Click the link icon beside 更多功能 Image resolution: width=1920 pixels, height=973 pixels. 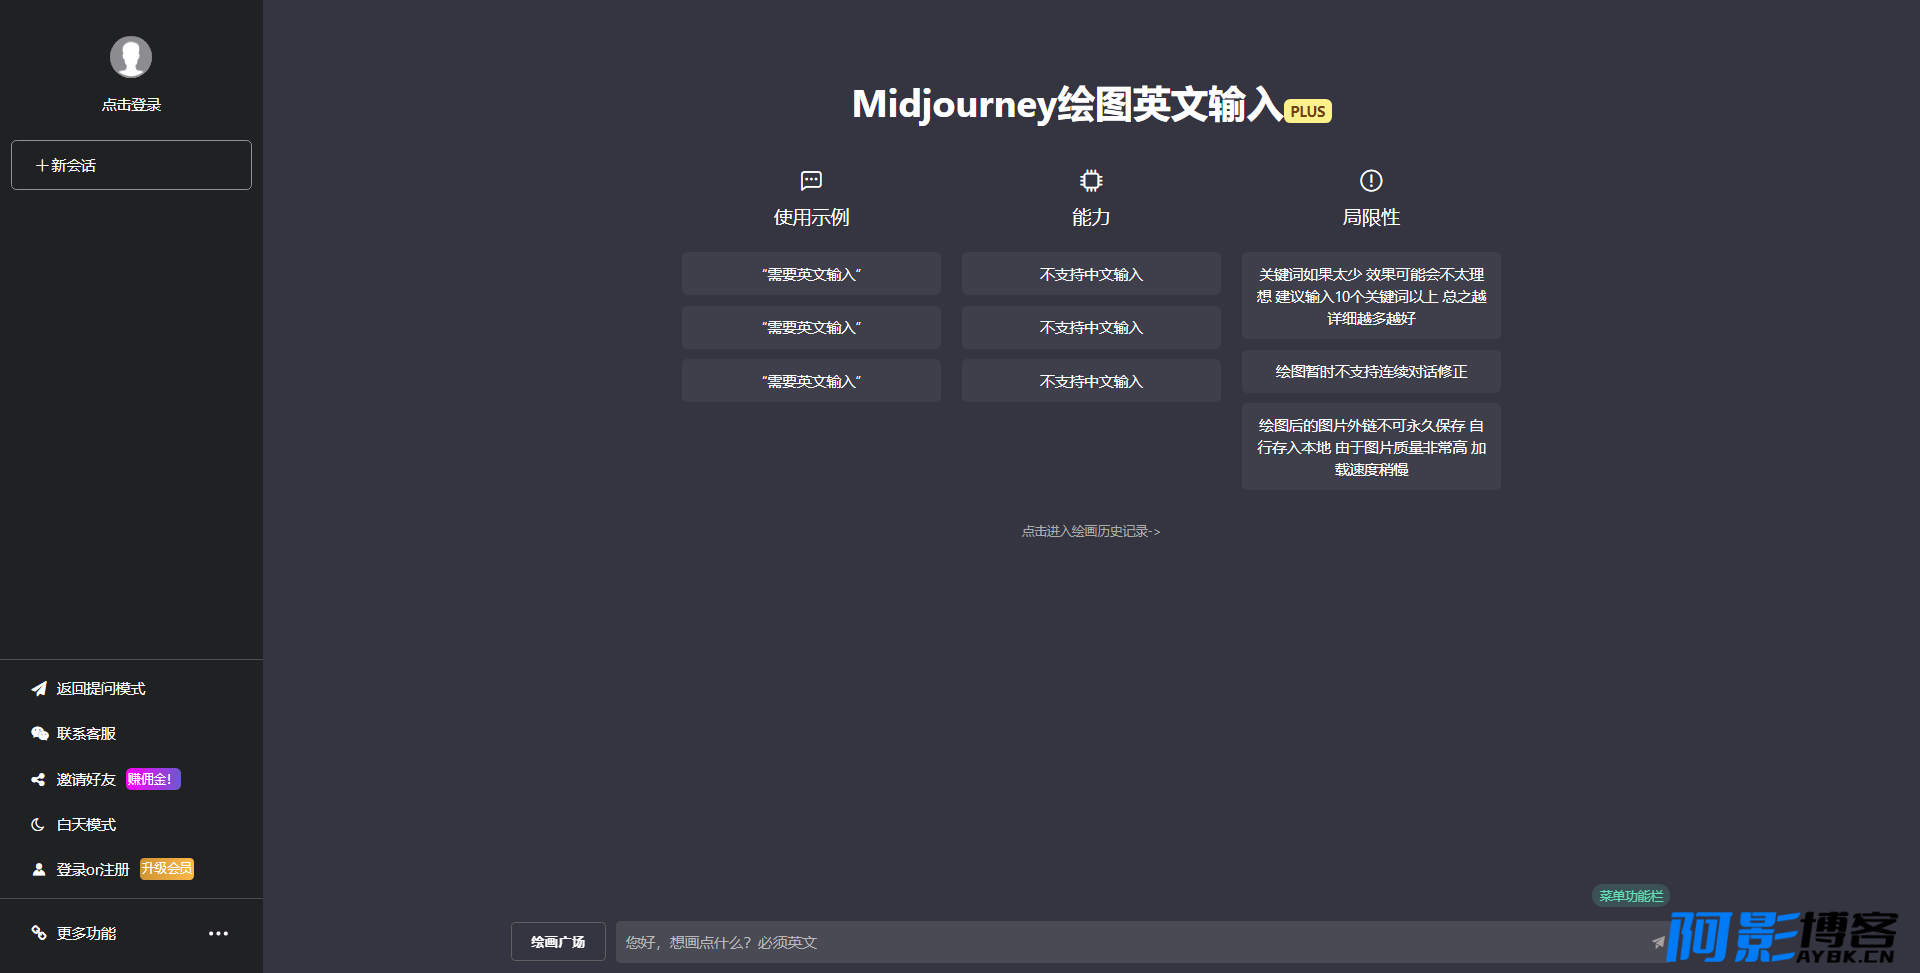39,933
